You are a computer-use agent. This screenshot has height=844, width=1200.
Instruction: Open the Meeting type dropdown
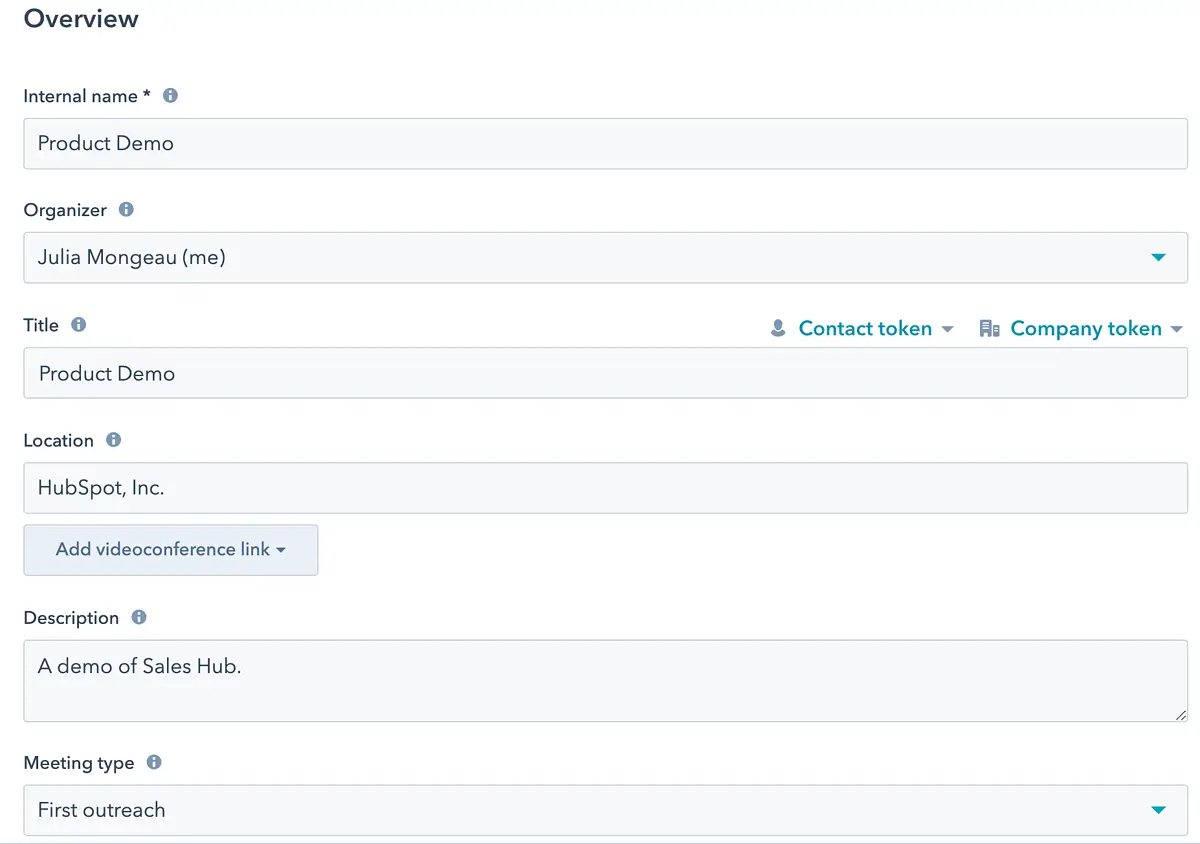tap(606, 810)
